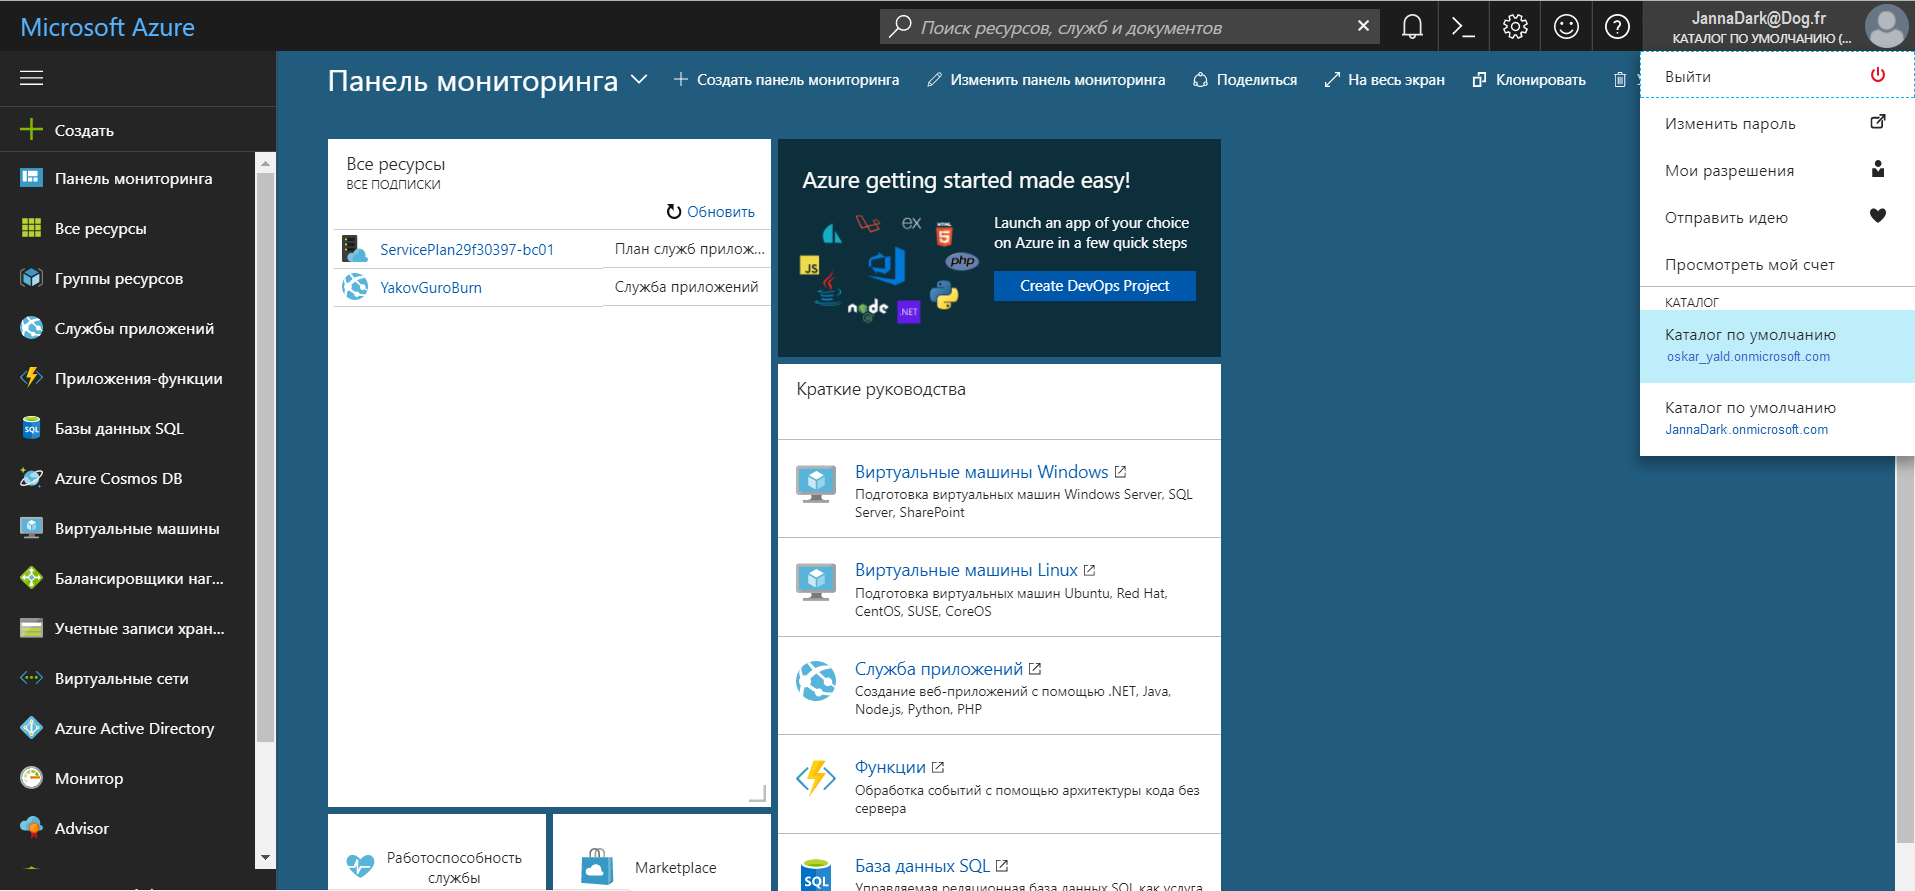
Task: Switch to JannaDark.onmicrosoft.com catalog
Action: (x=1777, y=419)
